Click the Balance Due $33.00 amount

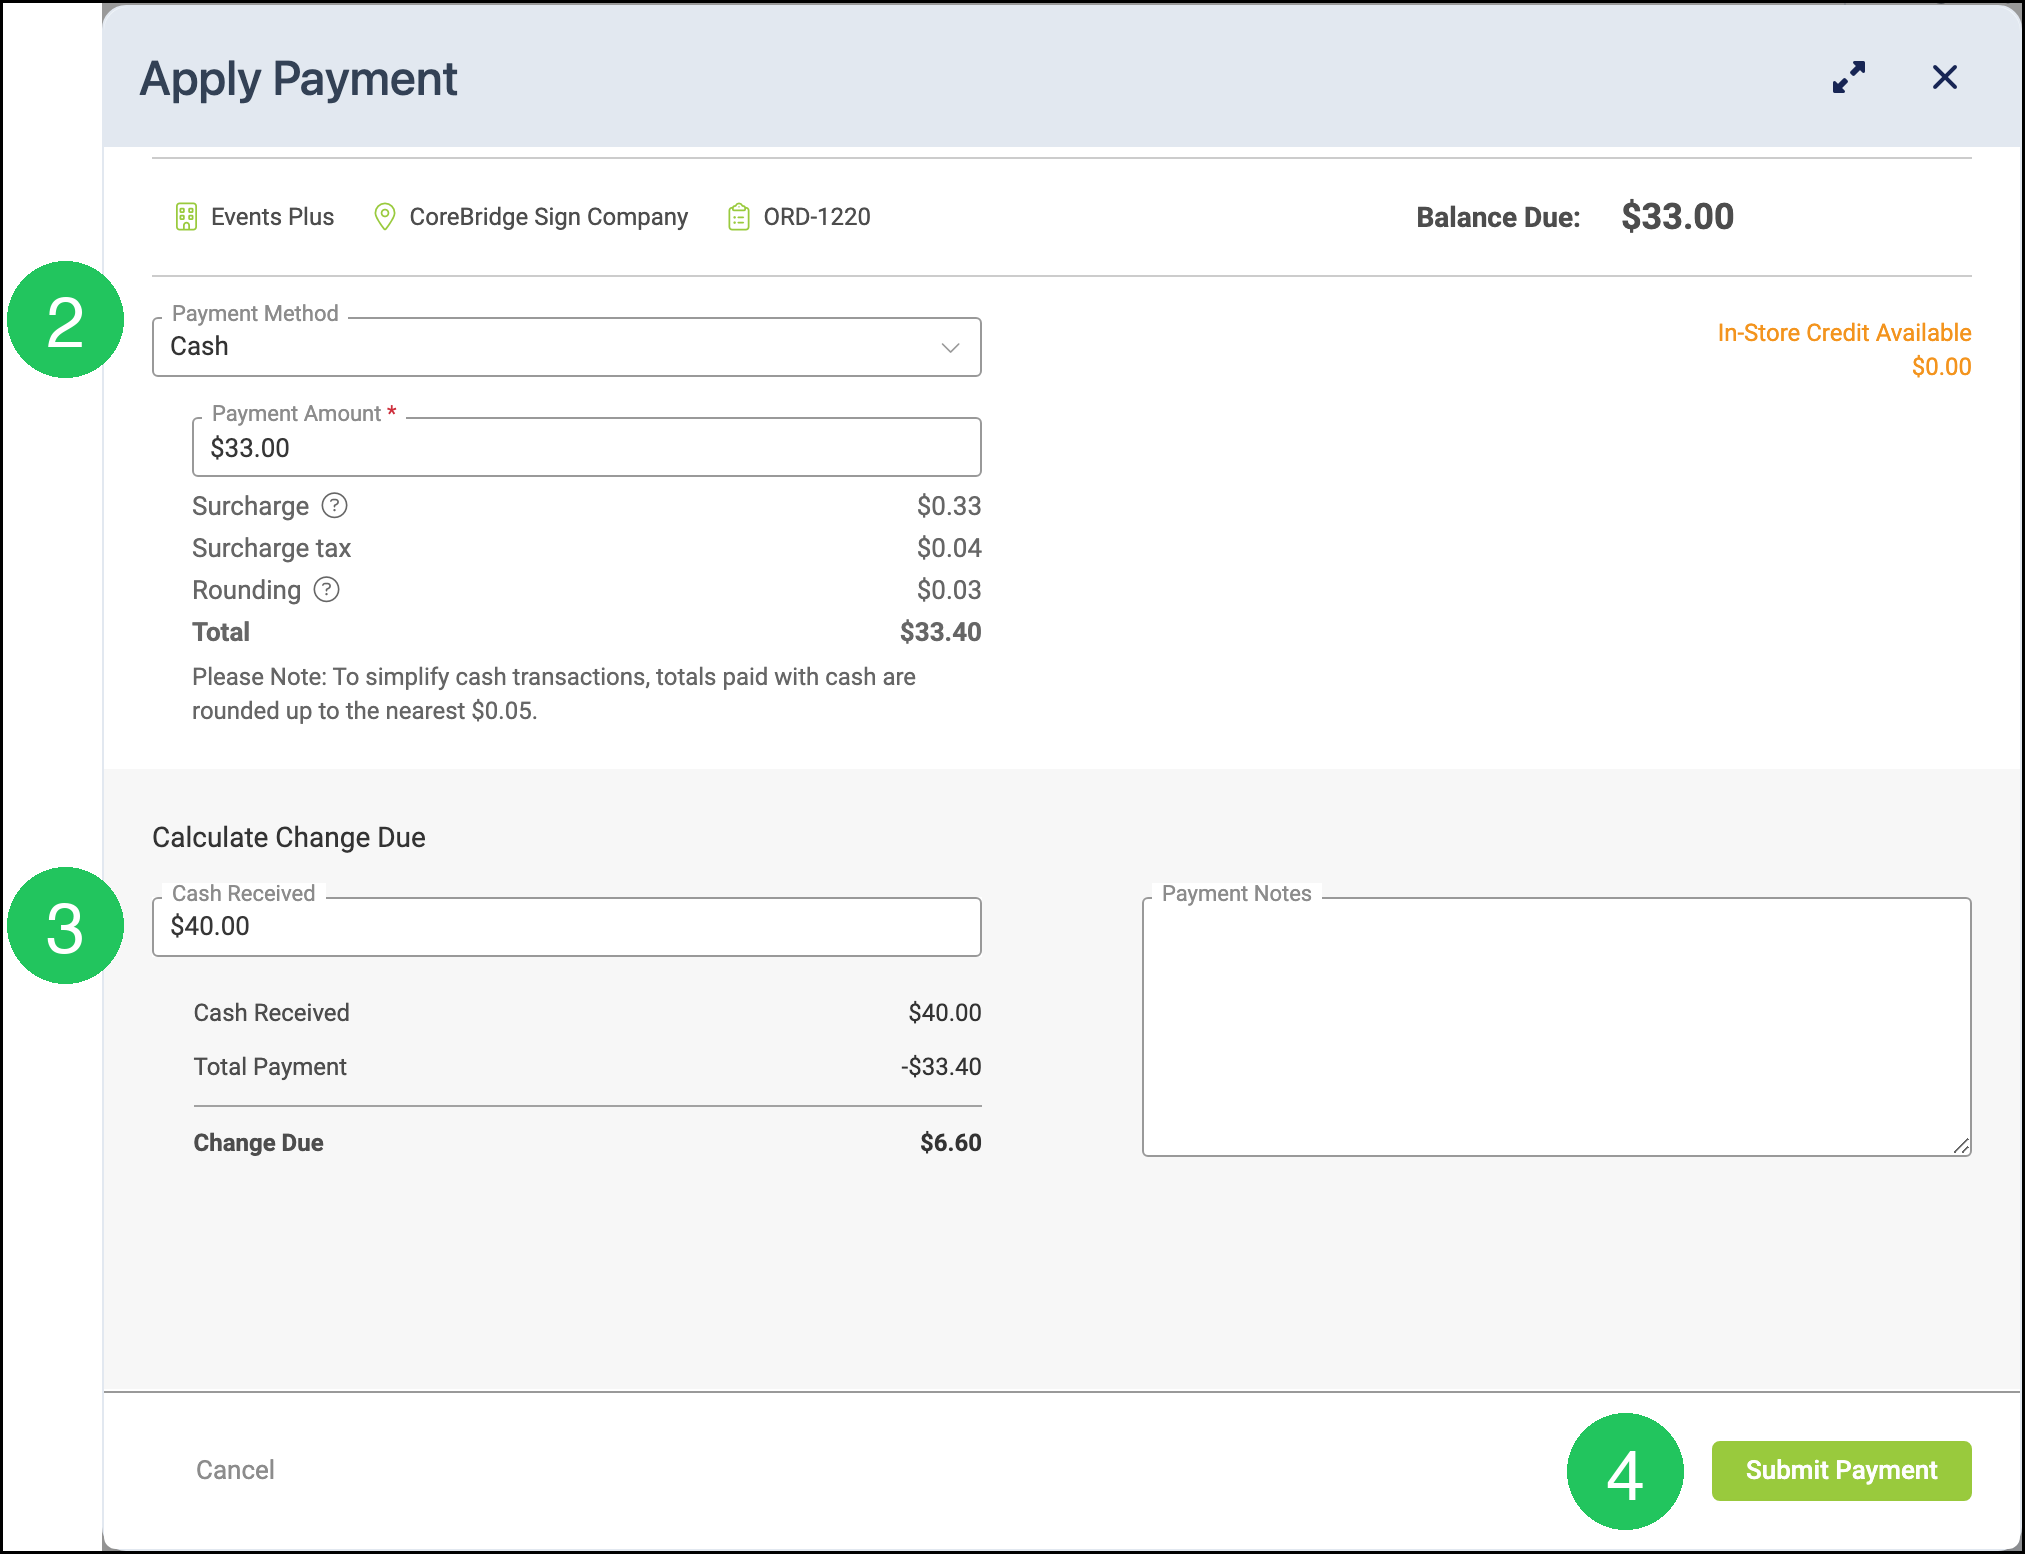tap(1677, 217)
